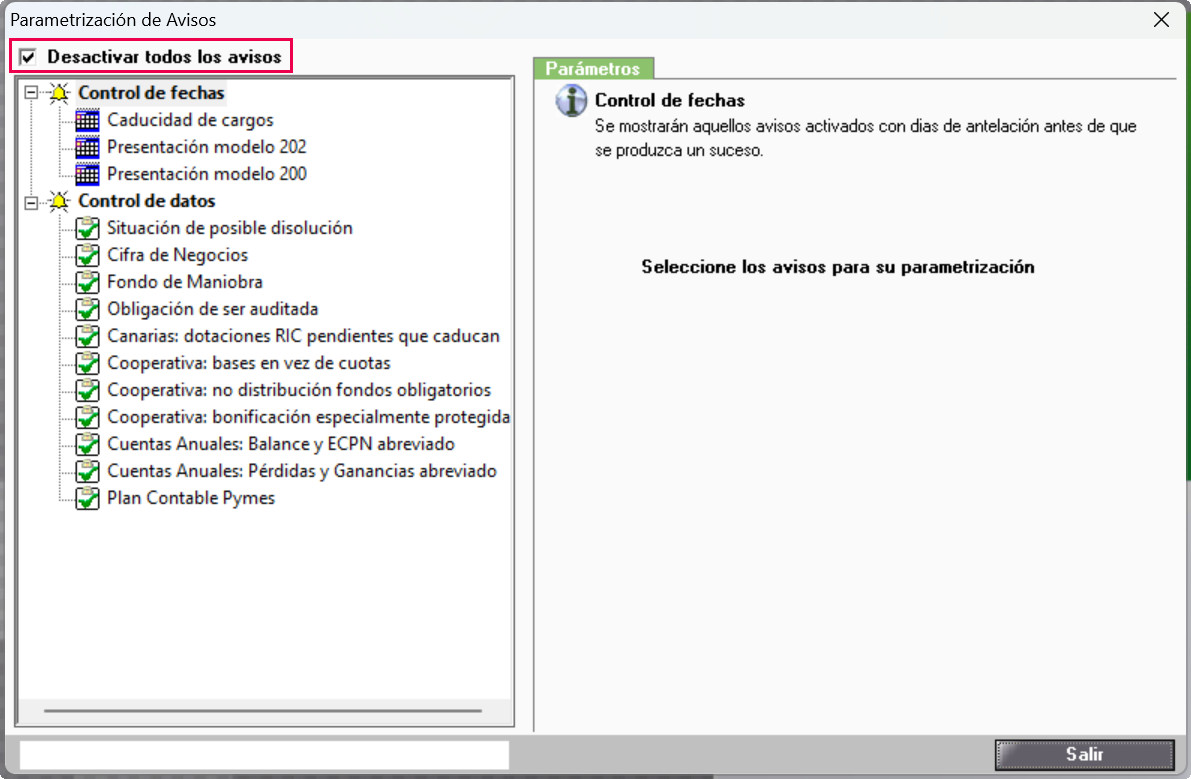Screen dimensions: 1191x779
Task: Click the bell icon beside Control de fechas
Action: coord(59,93)
